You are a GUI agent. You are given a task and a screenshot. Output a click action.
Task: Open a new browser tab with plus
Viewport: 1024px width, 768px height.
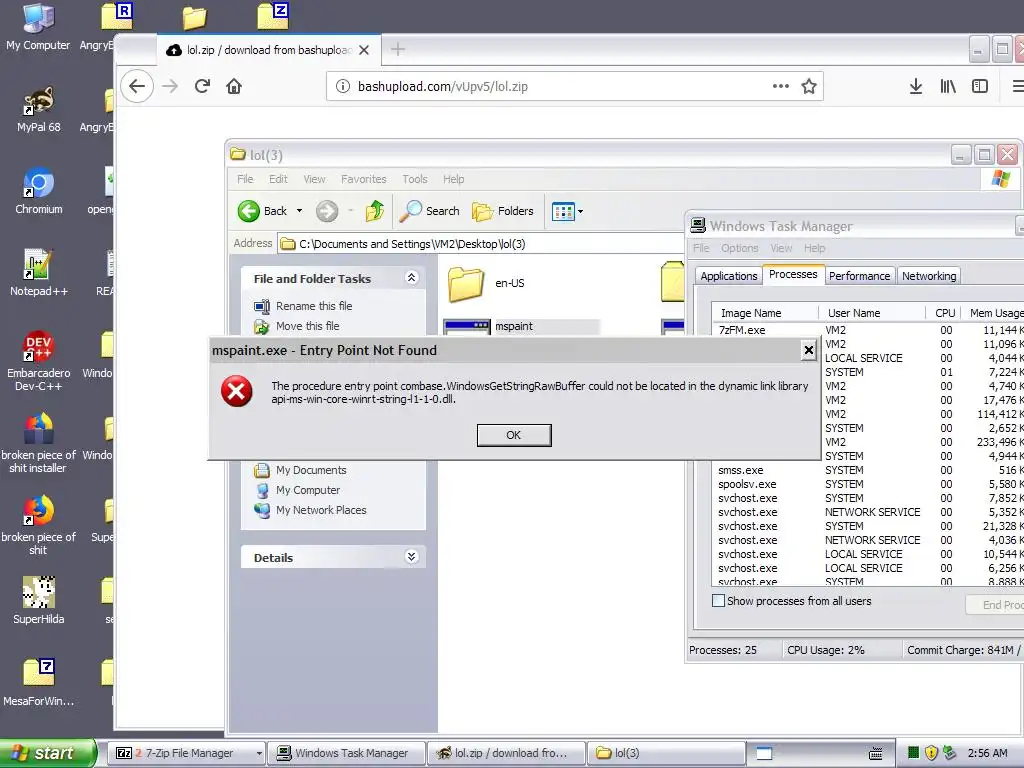398,50
